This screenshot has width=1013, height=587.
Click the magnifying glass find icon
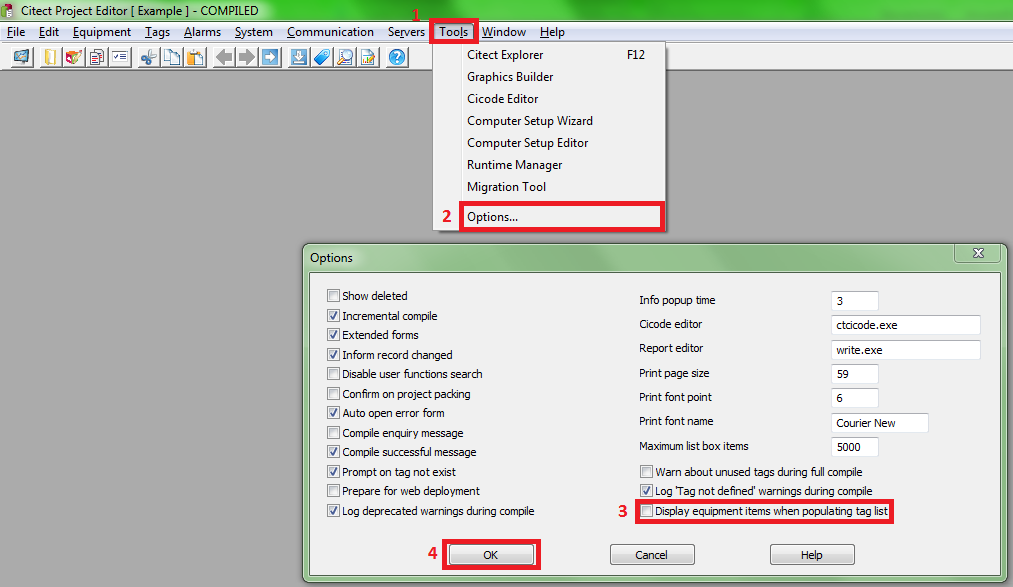click(x=345, y=57)
